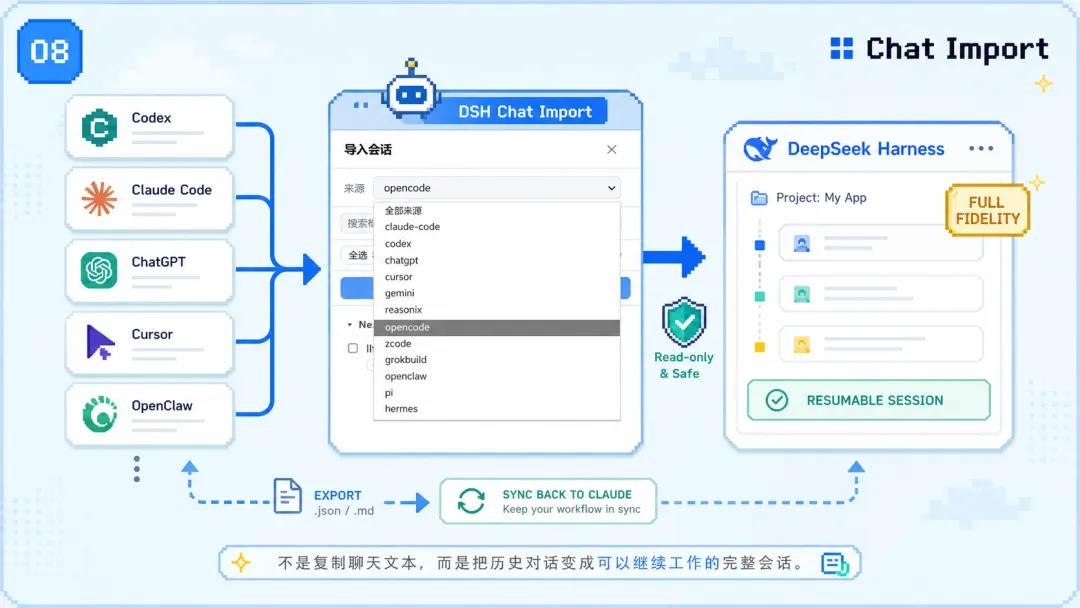The width and height of the screenshot is (1080, 608).
Task: Click the green user avatar session card
Action: tap(881, 294)
